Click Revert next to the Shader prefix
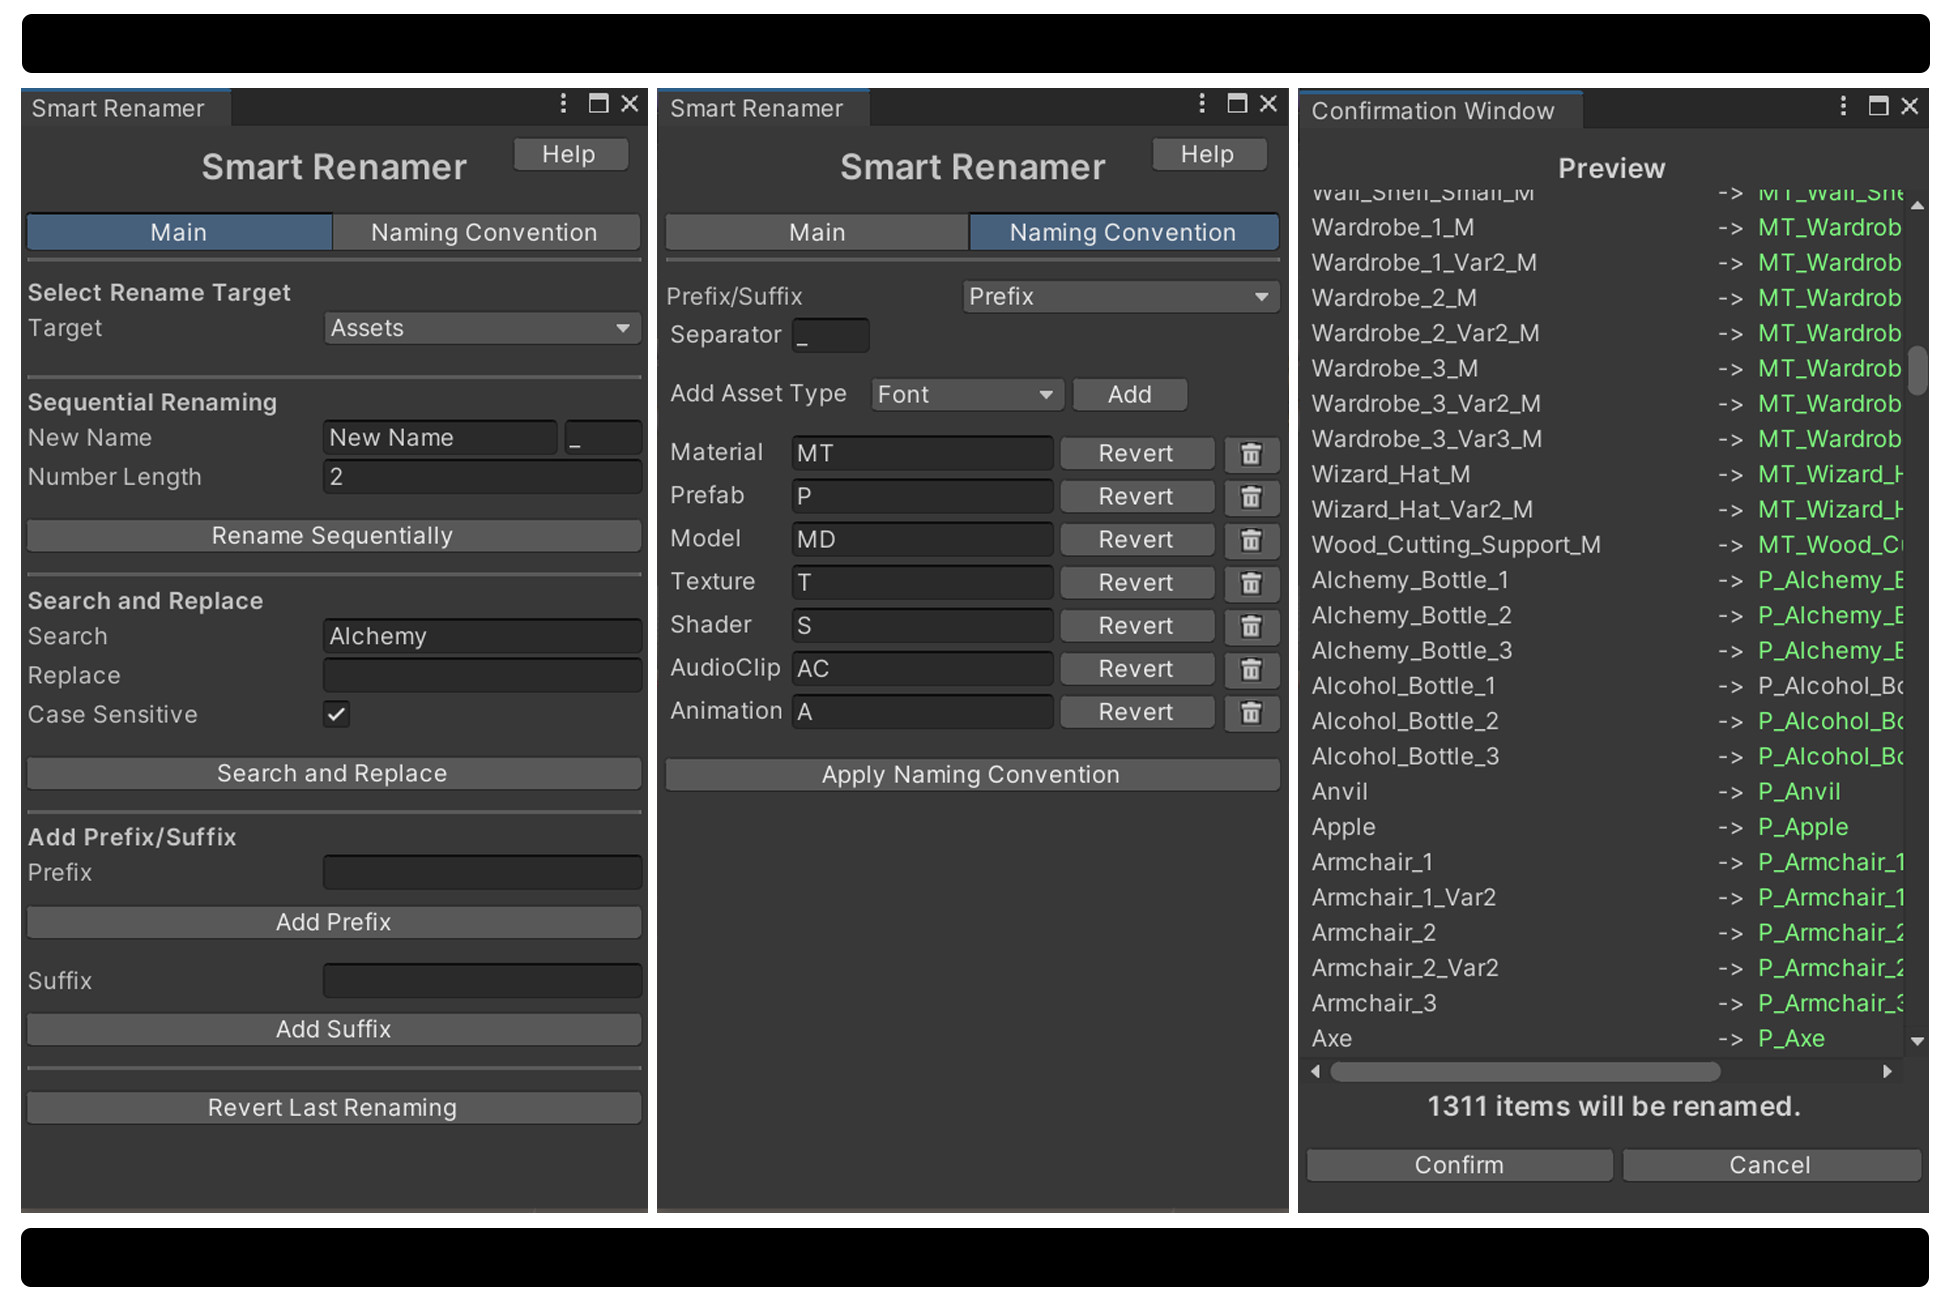Image resolution: width=1950 pixels, height=1300 pixels. pos(1136,625)
